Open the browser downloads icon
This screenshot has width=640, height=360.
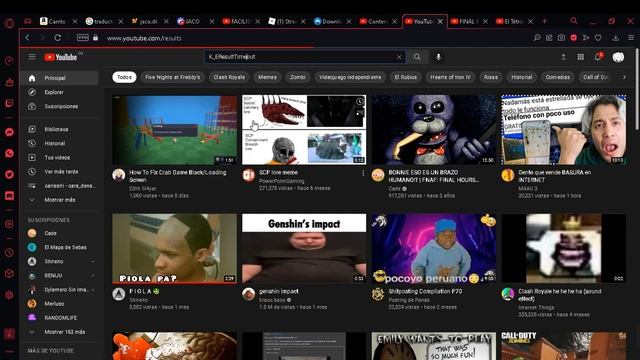point(616,38)
